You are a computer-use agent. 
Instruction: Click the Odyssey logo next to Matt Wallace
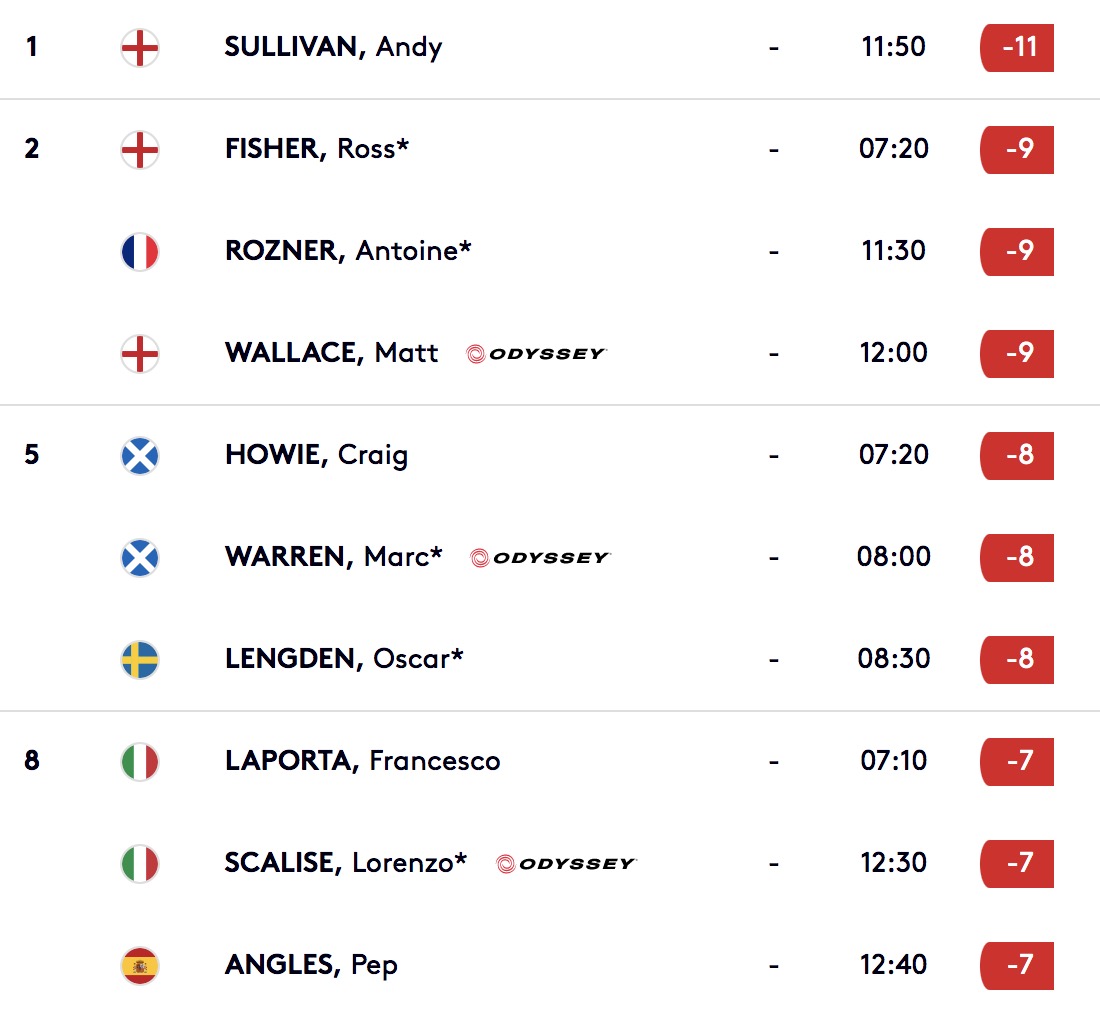(x=536, y=354)
